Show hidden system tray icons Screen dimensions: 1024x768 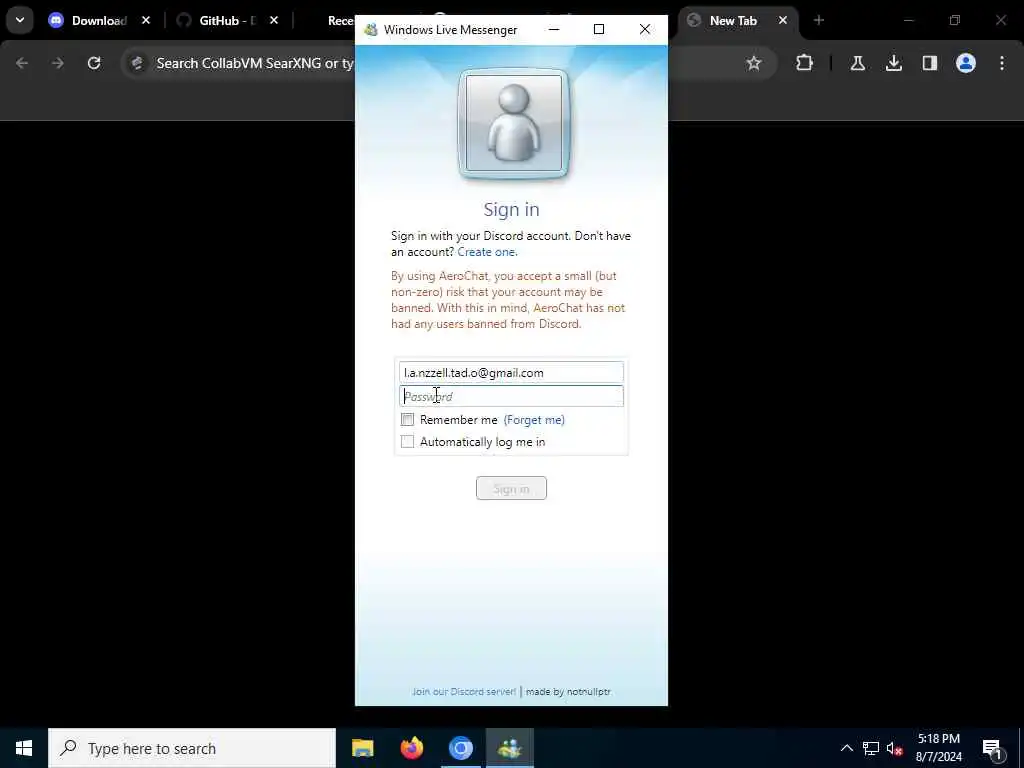846,748
